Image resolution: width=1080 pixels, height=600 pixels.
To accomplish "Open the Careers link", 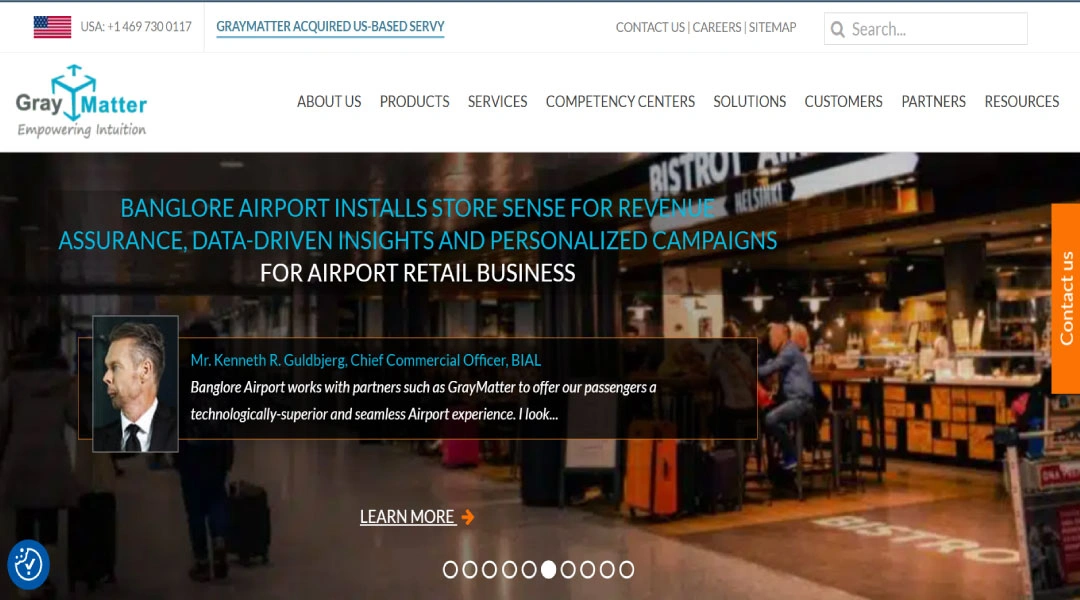I will (x=716, y=28).
